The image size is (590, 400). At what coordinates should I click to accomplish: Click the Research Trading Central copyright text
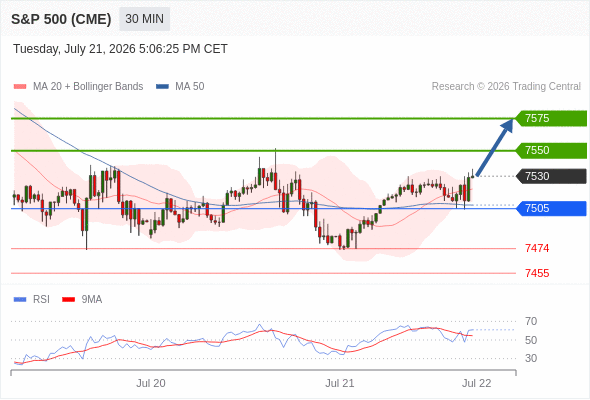coord(506,87)
